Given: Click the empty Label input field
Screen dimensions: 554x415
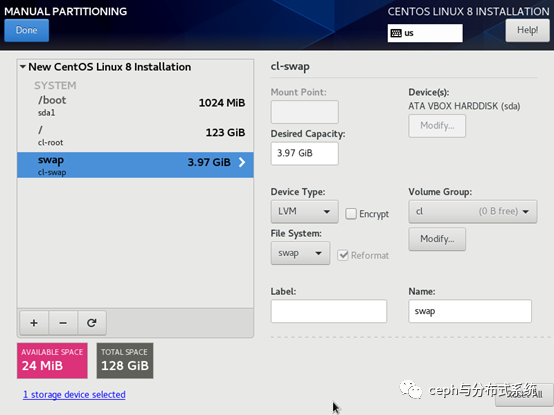Looking at the screenshot, I should pyautogui.click(x=329, y=311).
